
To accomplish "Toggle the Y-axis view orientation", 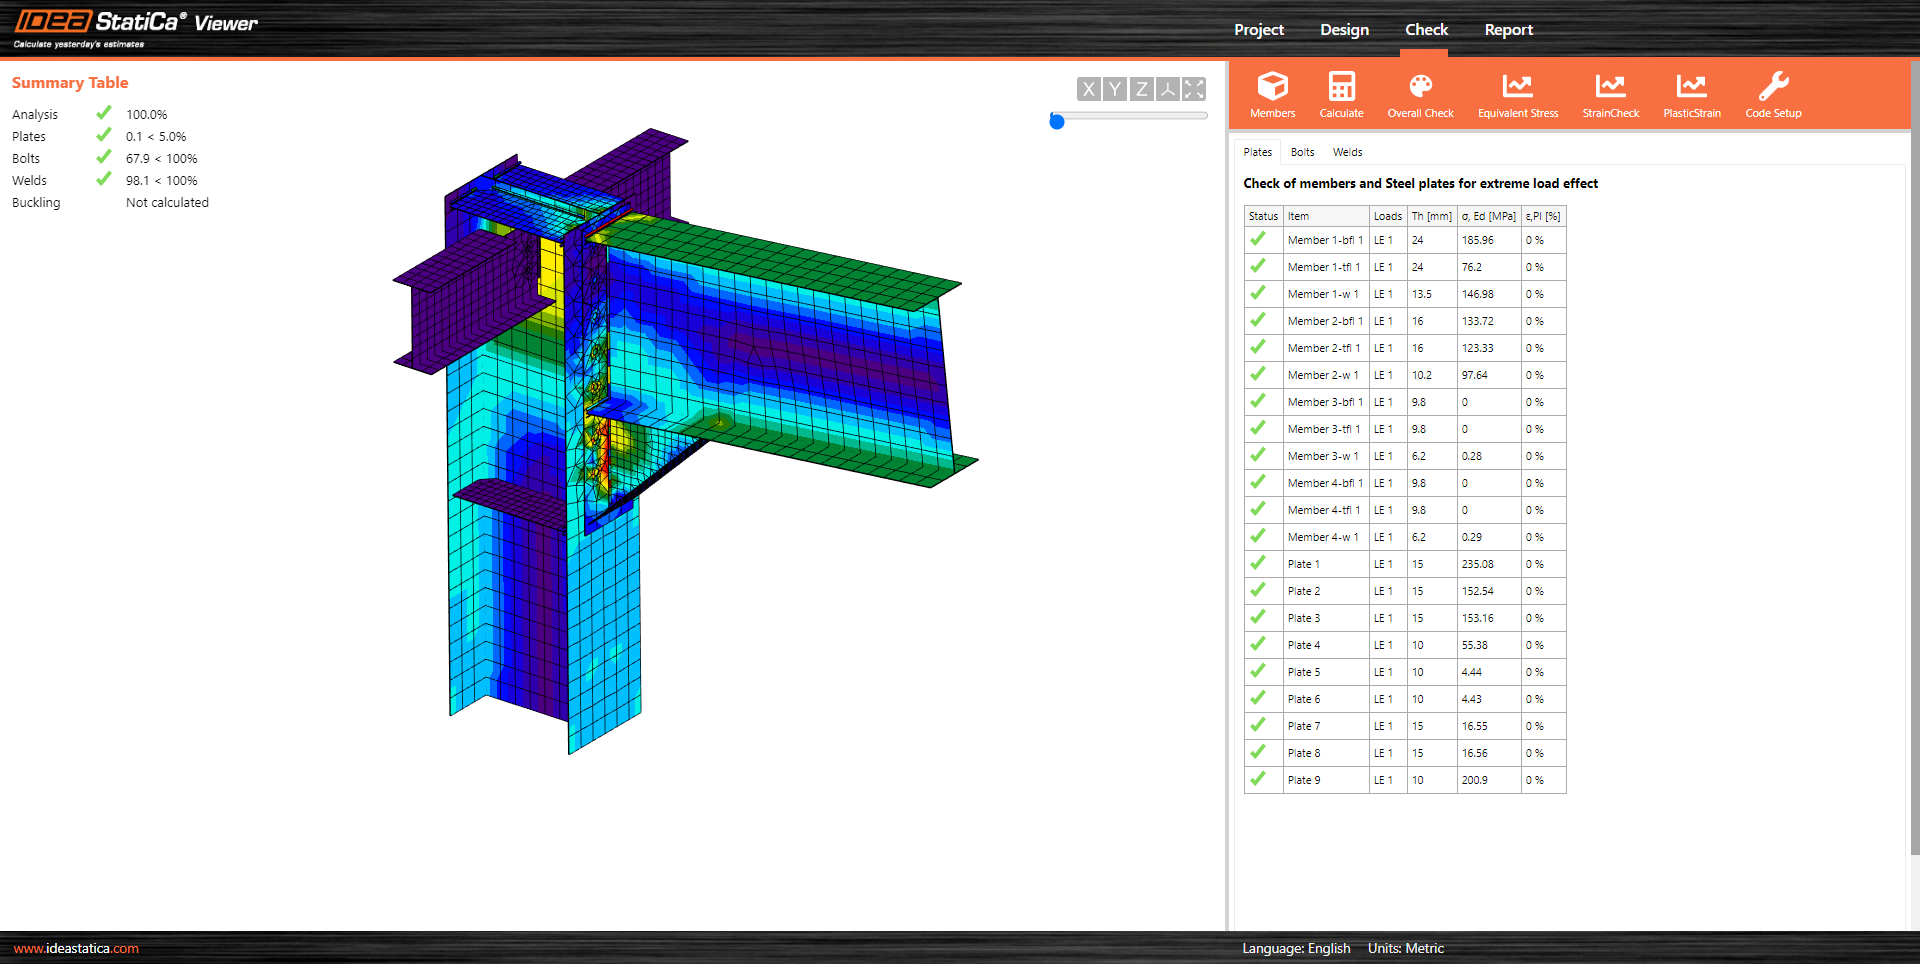I will click(1114, 89).
